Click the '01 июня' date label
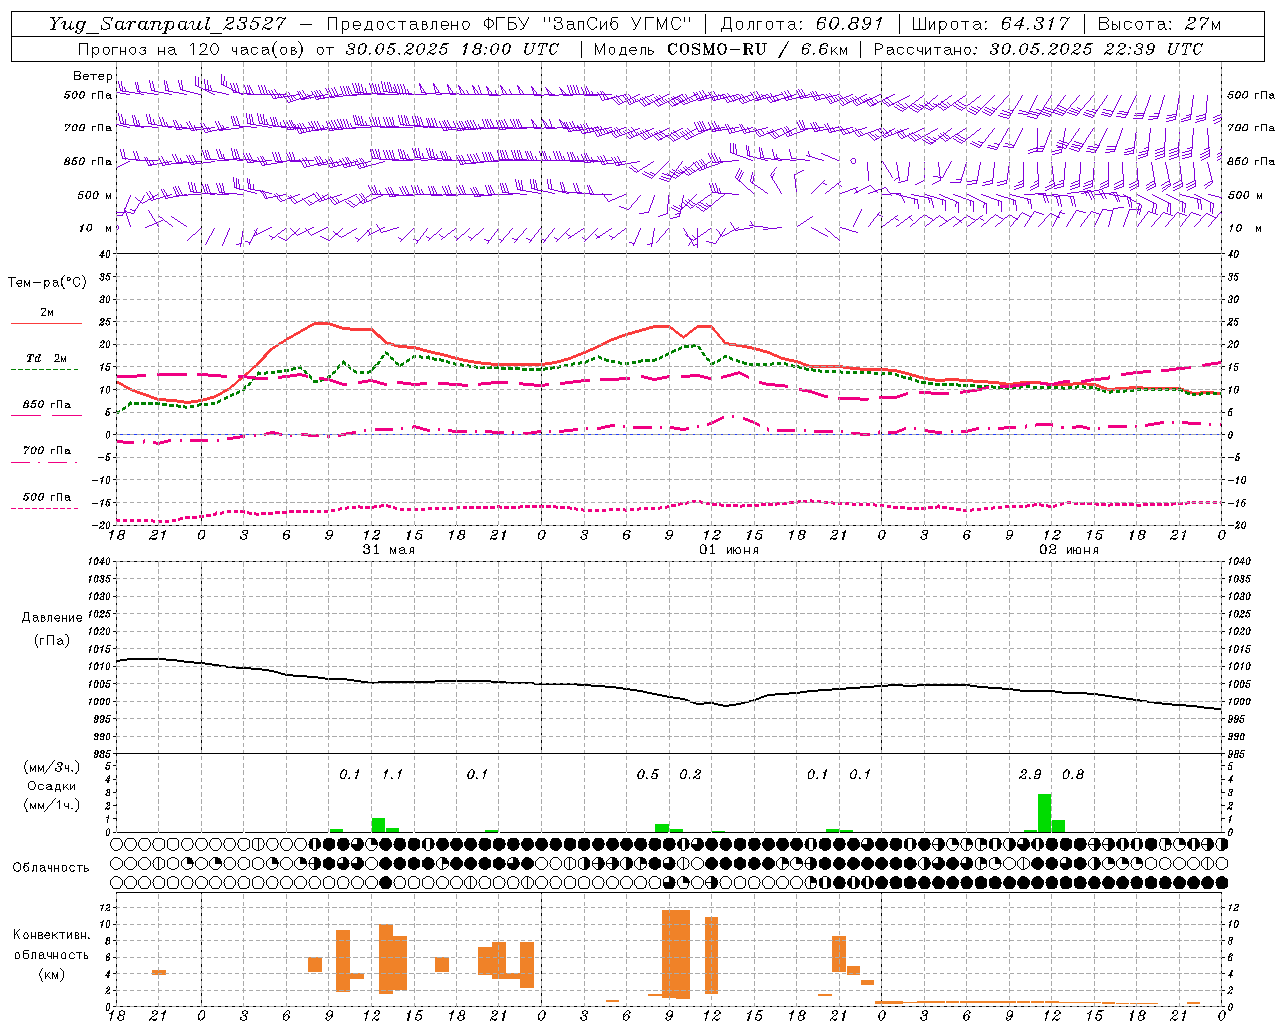Image resolution: width=1280 pixels, height=1024 pixels. [x=729, y=550]
